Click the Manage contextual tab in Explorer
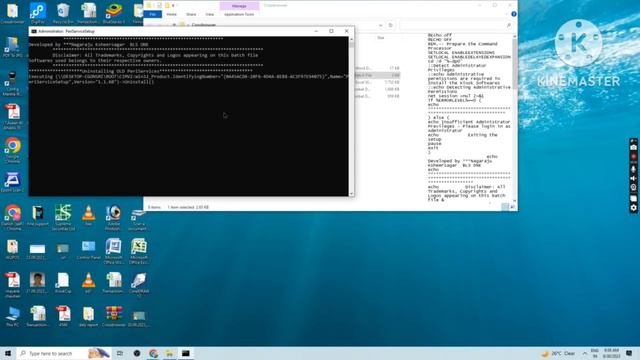This screenshot has width=640, height=360. click(239, 6)
